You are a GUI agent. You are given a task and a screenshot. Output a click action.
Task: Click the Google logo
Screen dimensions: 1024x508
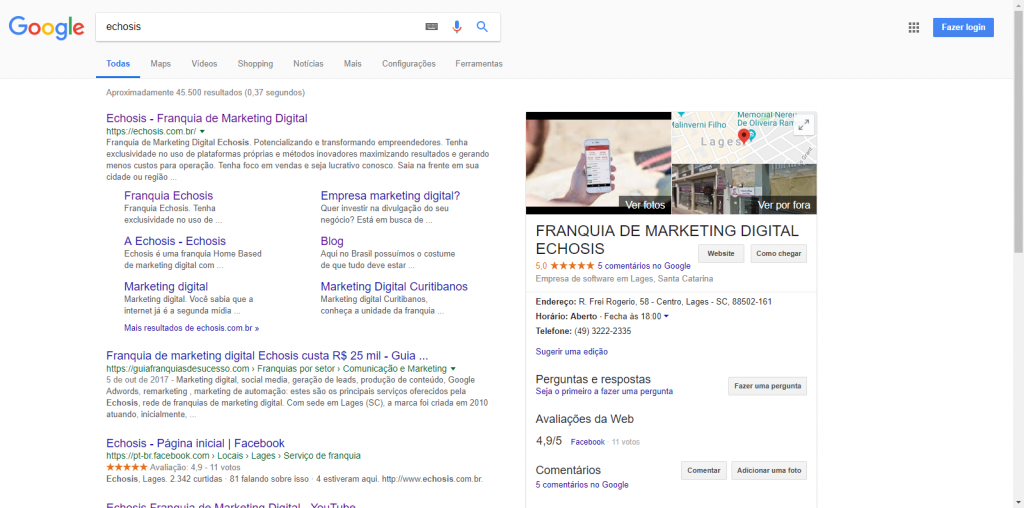[46, 27]
